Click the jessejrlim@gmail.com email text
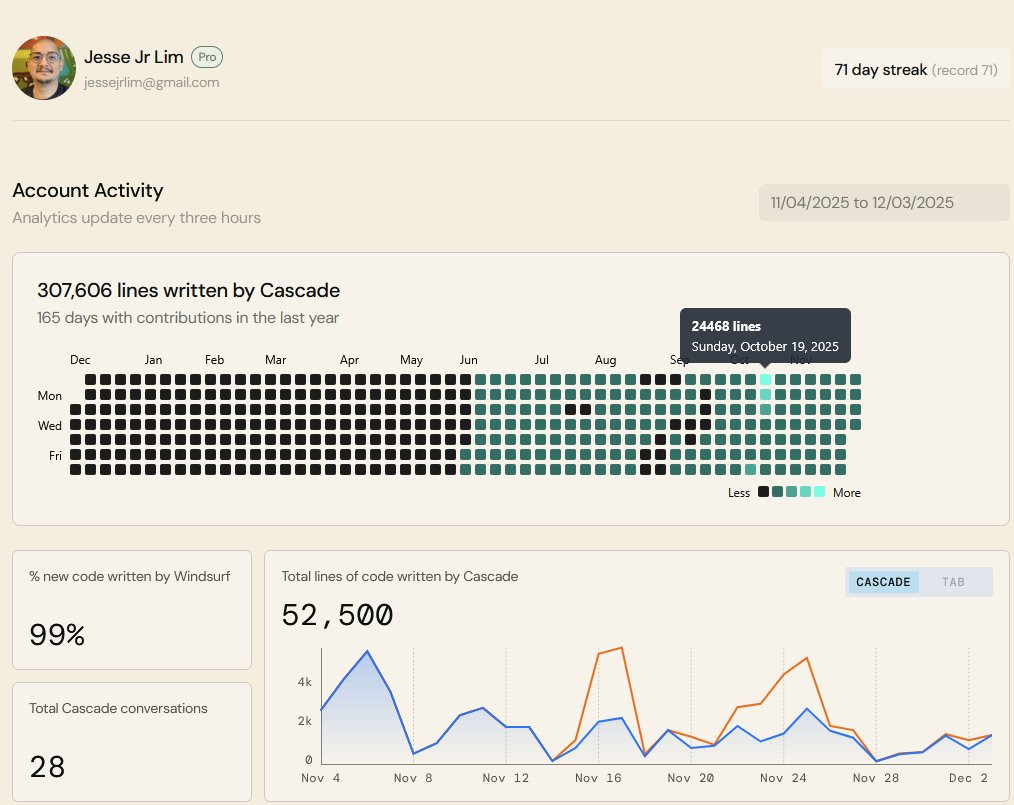 pos(151,82)
